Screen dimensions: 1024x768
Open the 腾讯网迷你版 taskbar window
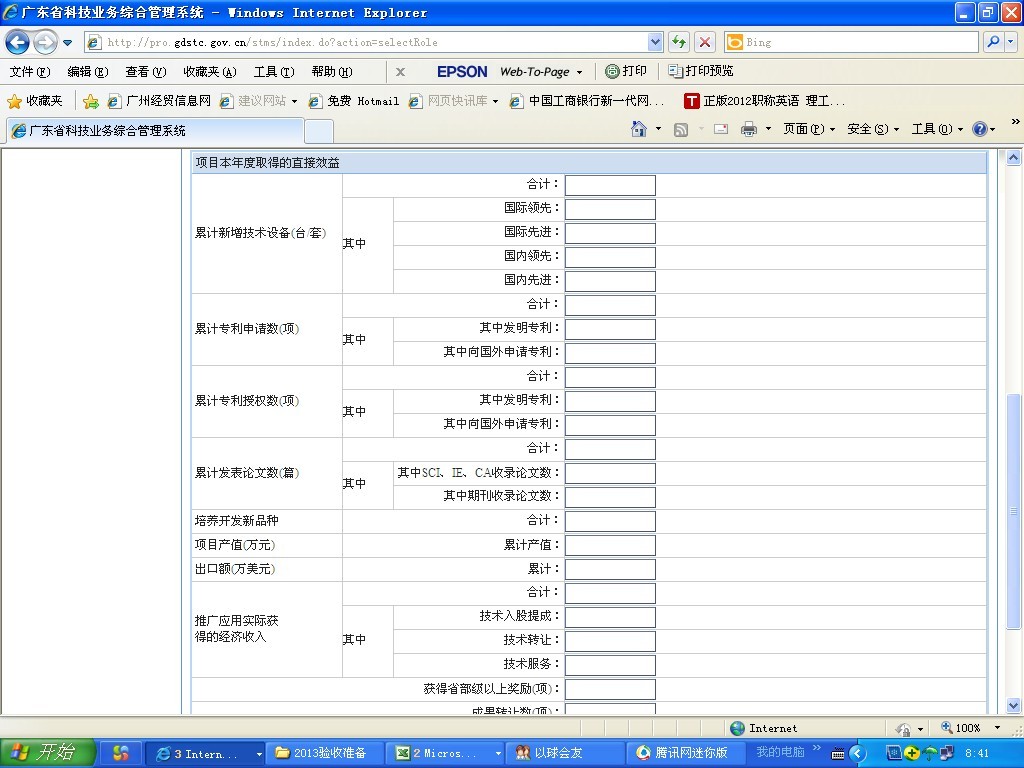[686, 753]
